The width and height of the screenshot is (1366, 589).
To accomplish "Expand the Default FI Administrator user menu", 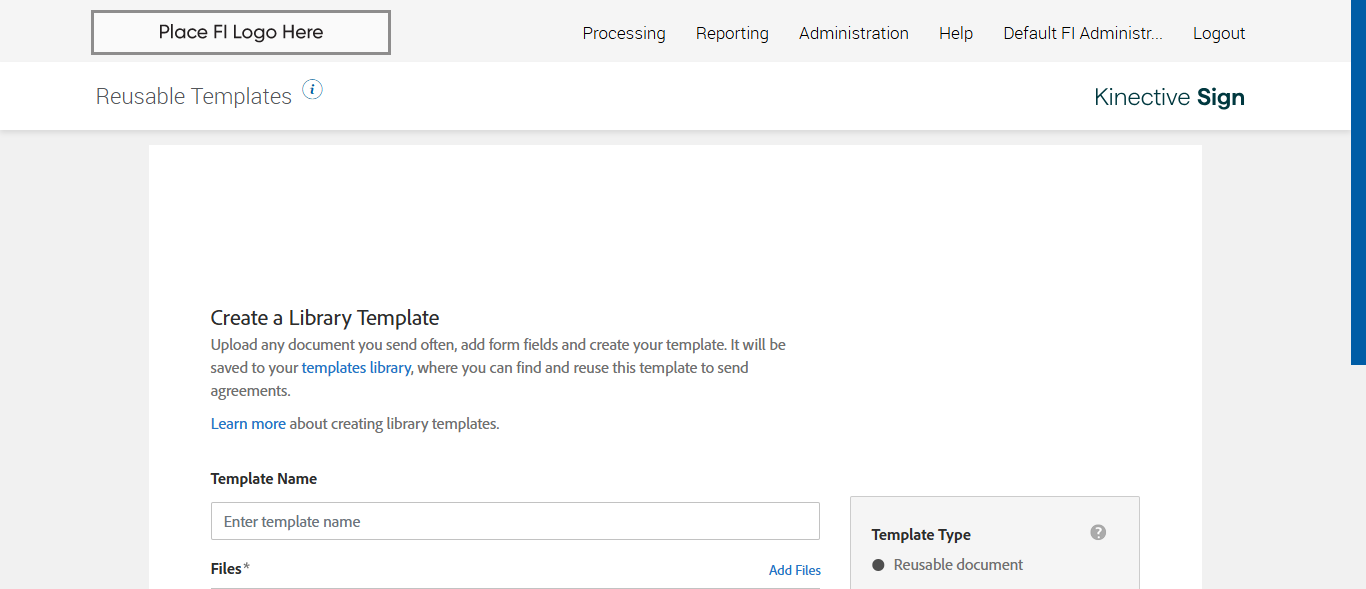I will tap(1083, 33).
